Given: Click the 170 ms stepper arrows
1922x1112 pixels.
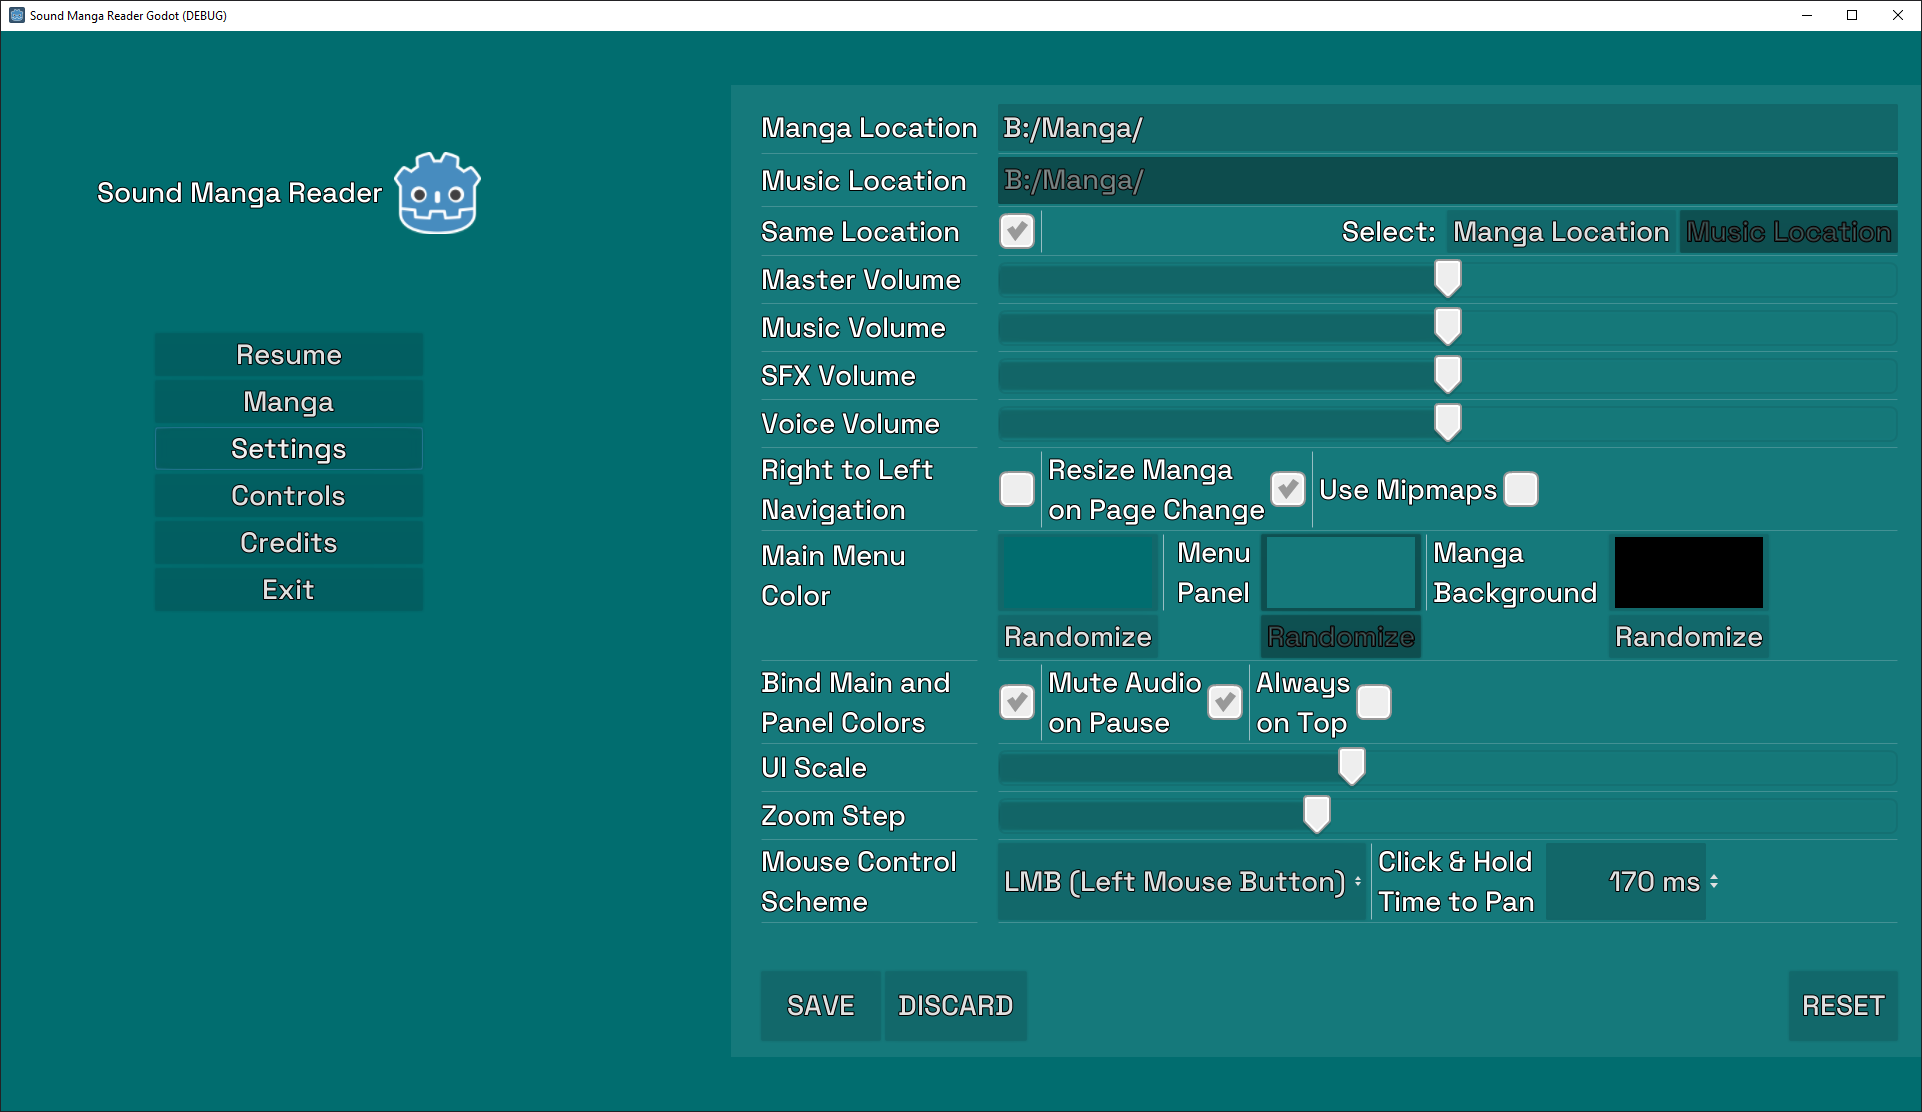Looking at the screenshot, I should [1714, 882].
